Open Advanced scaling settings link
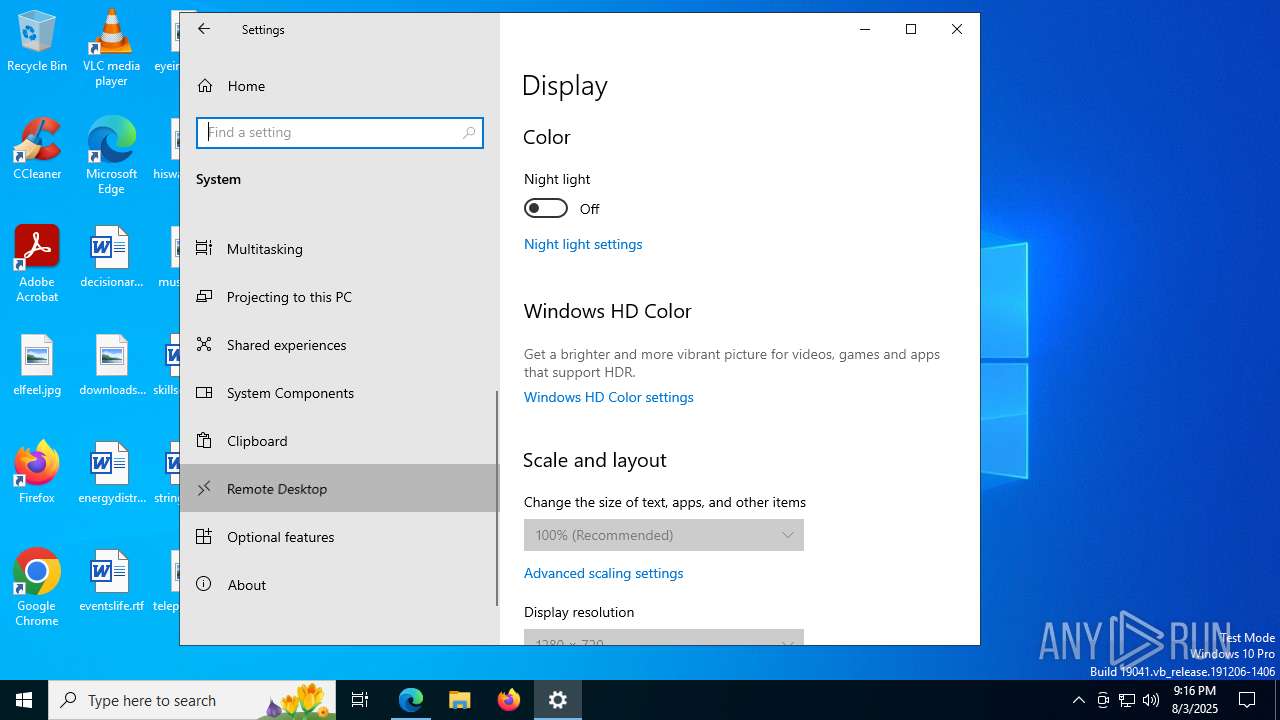Screen dimensions: 1280x720 coord(603,573)
